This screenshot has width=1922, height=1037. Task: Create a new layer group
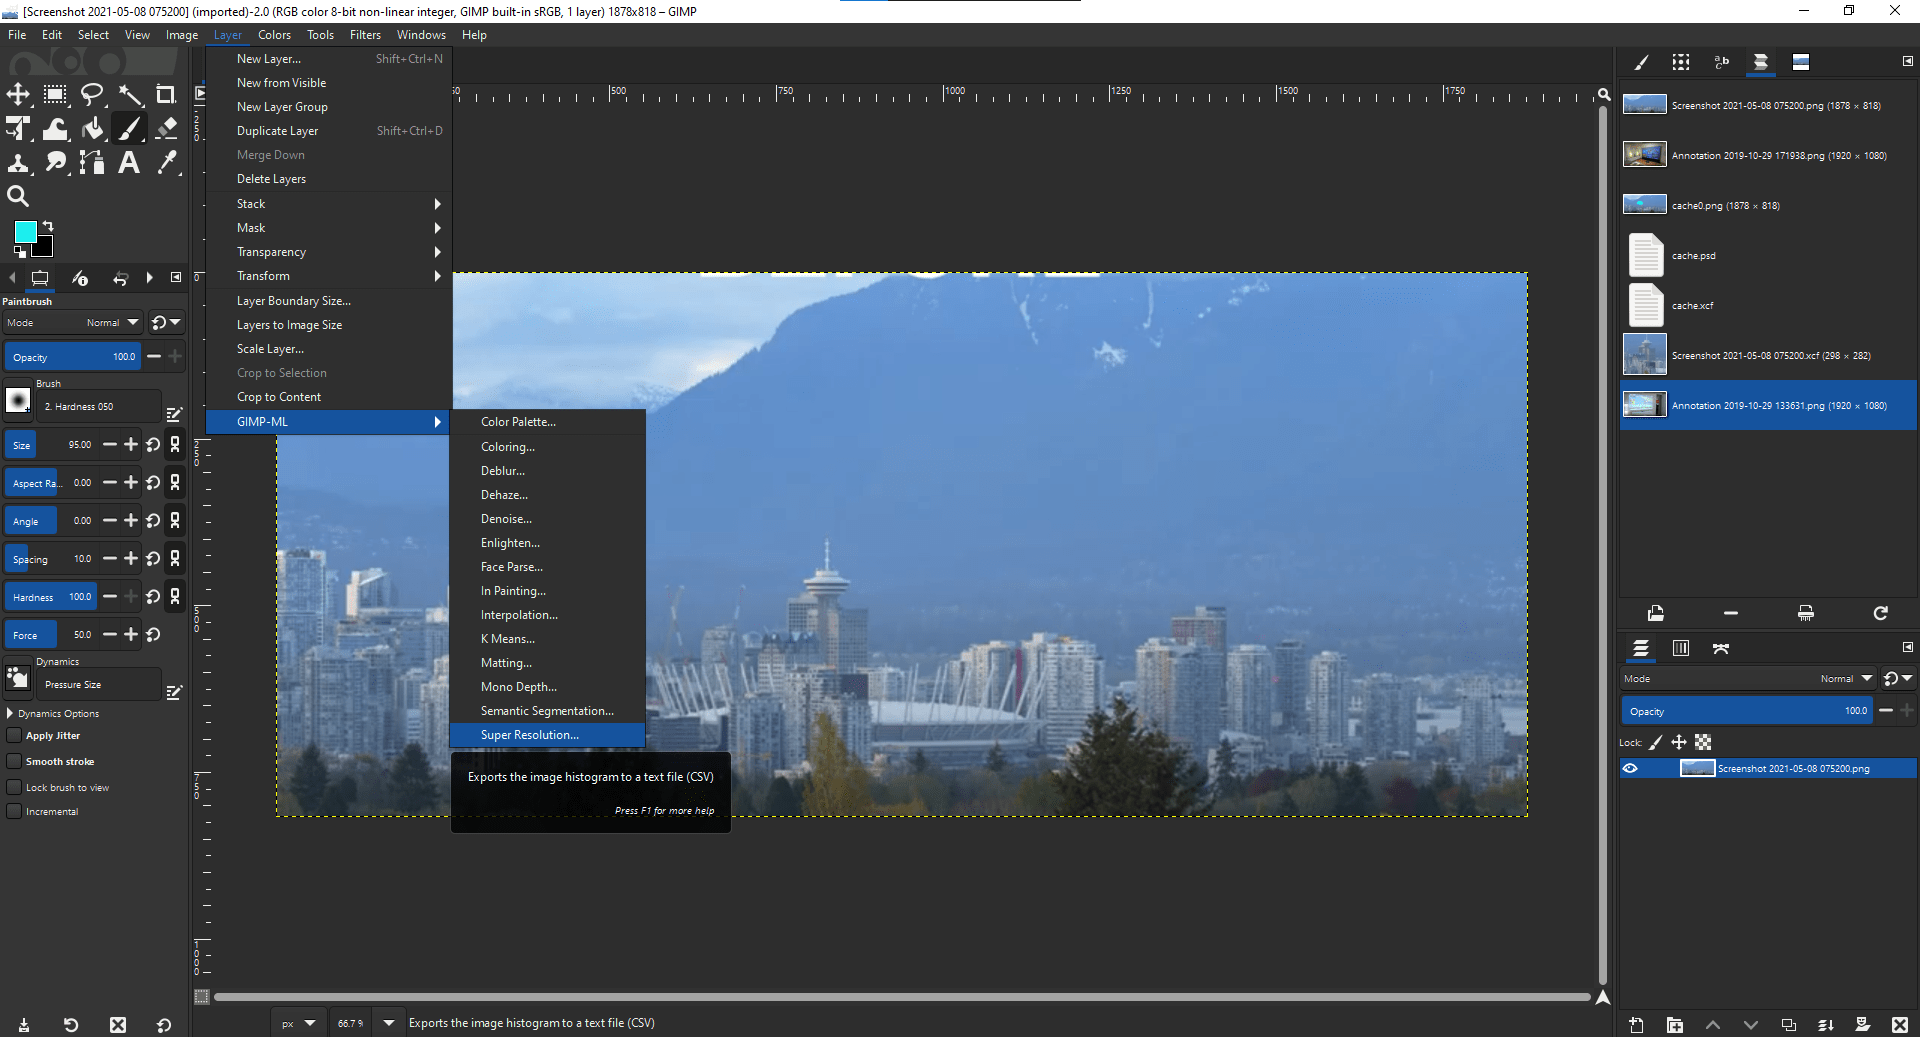[x=1675, y=1025]
